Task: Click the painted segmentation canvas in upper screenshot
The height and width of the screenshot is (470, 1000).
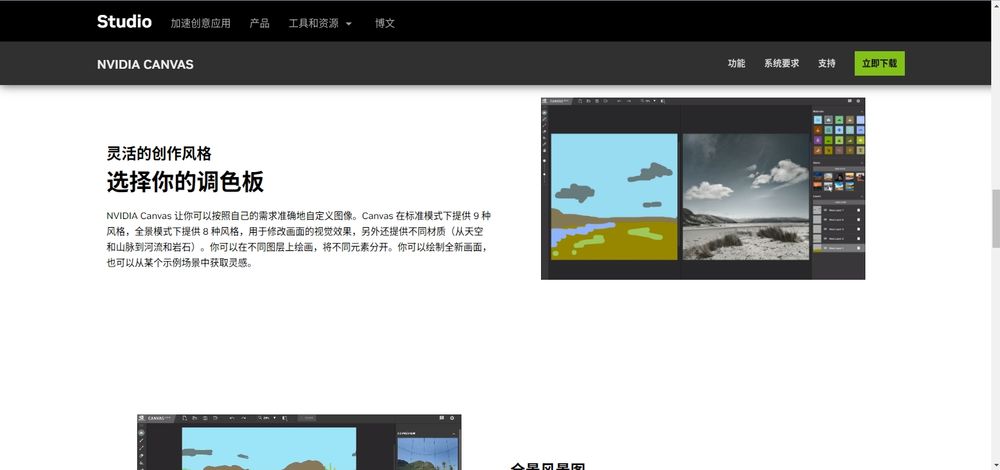Action: (x=614, y=196)
